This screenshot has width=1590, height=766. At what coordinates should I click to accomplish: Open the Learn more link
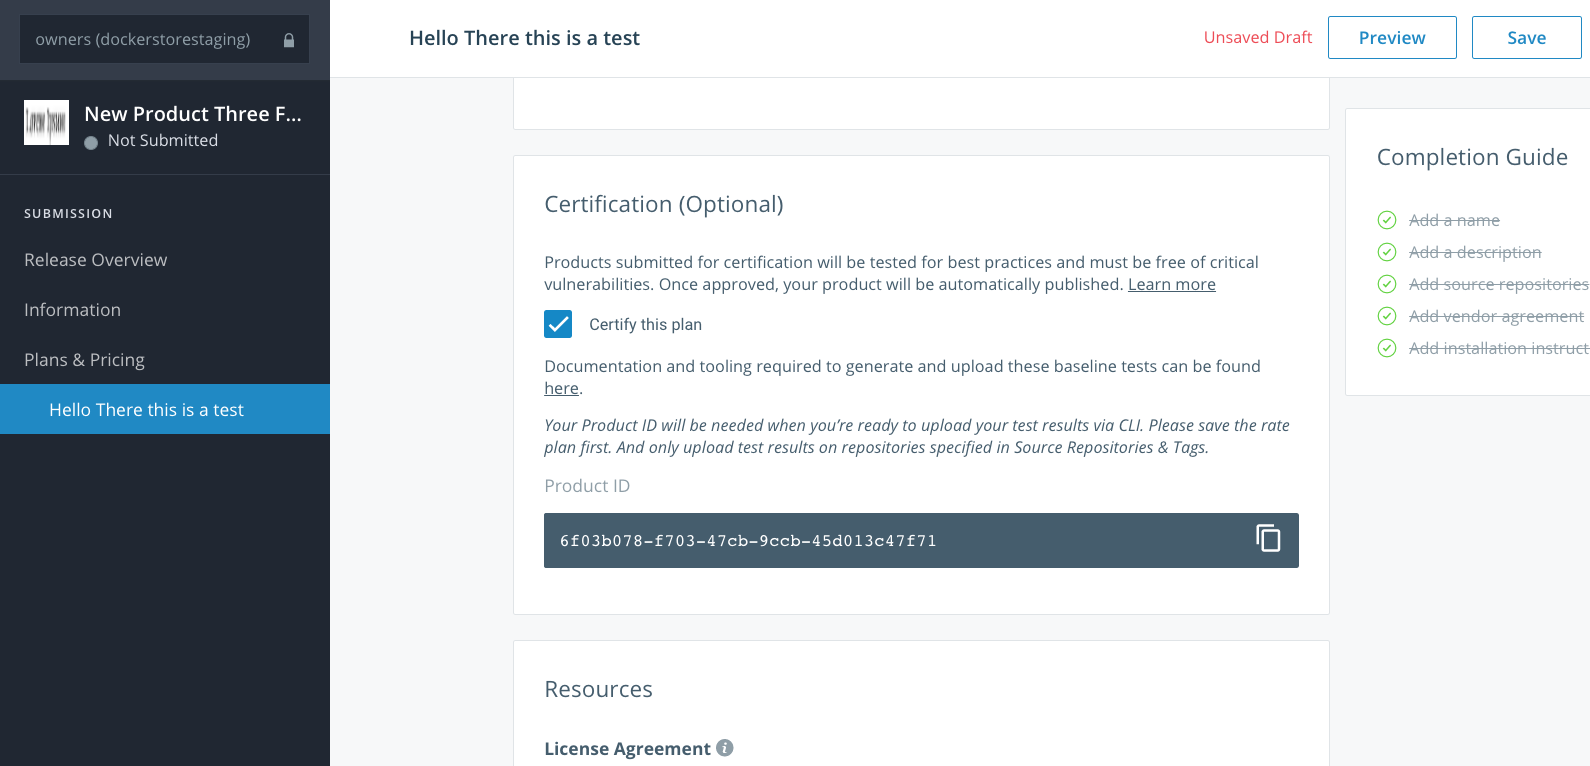point(1171,285)
